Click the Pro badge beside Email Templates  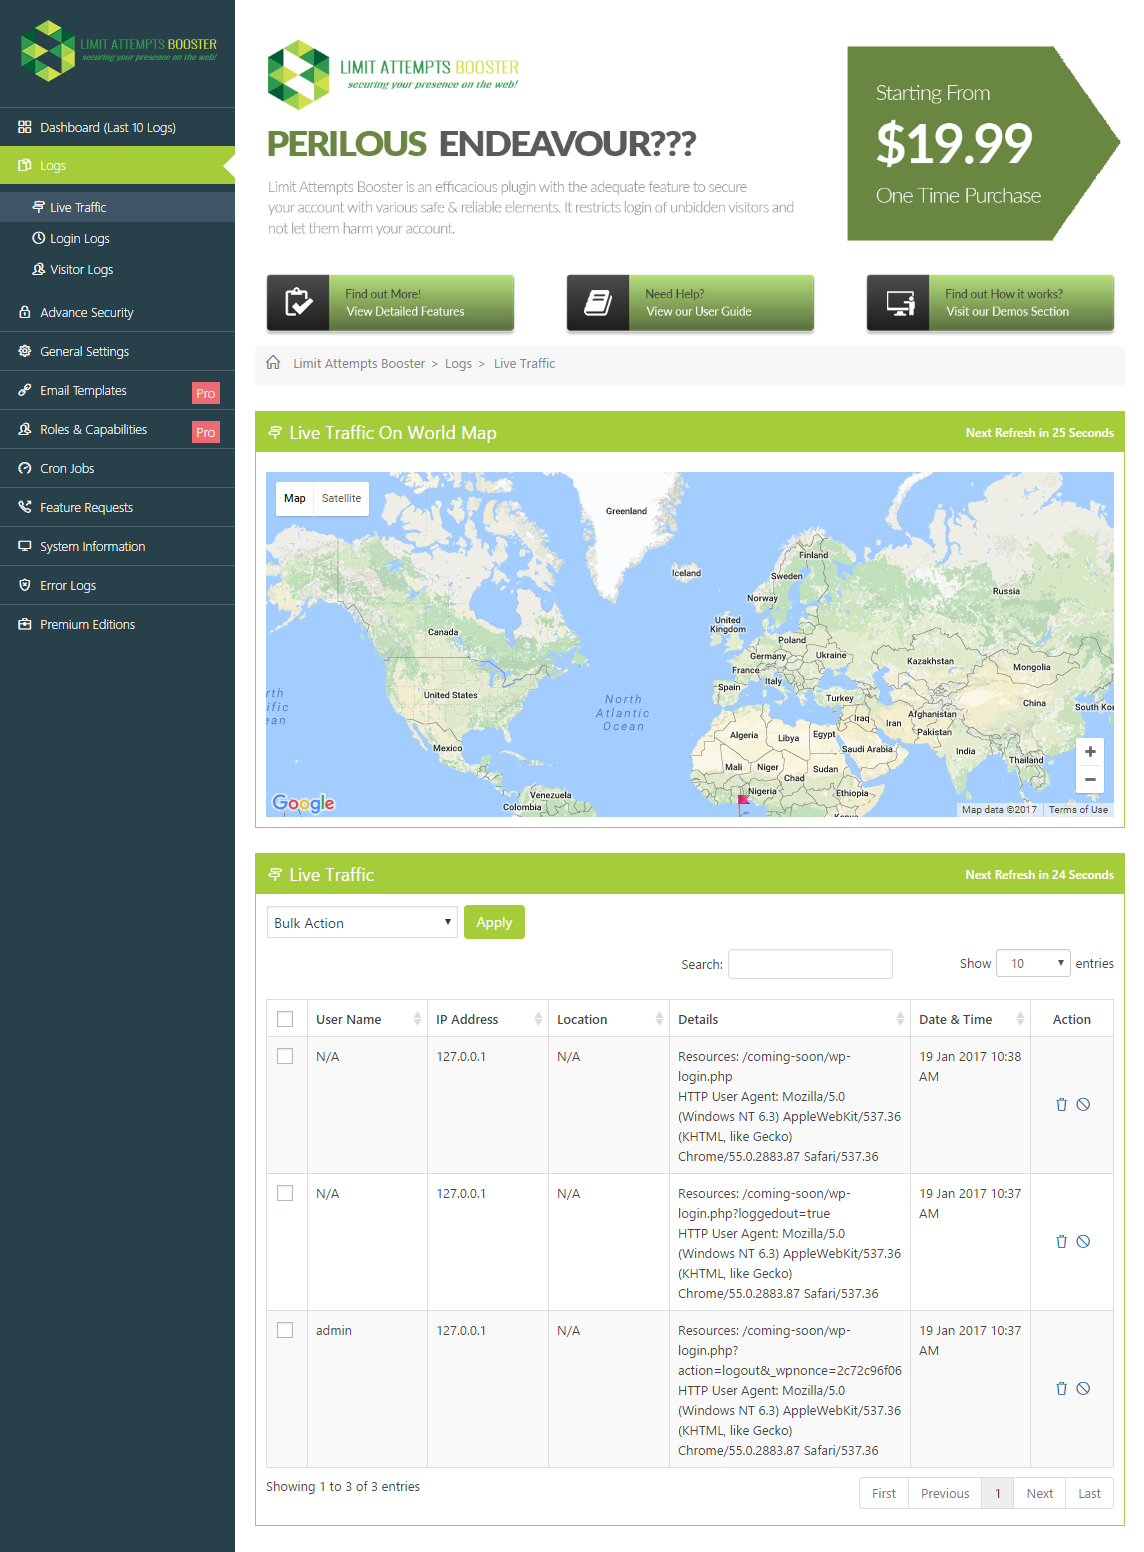coord(206,393)
